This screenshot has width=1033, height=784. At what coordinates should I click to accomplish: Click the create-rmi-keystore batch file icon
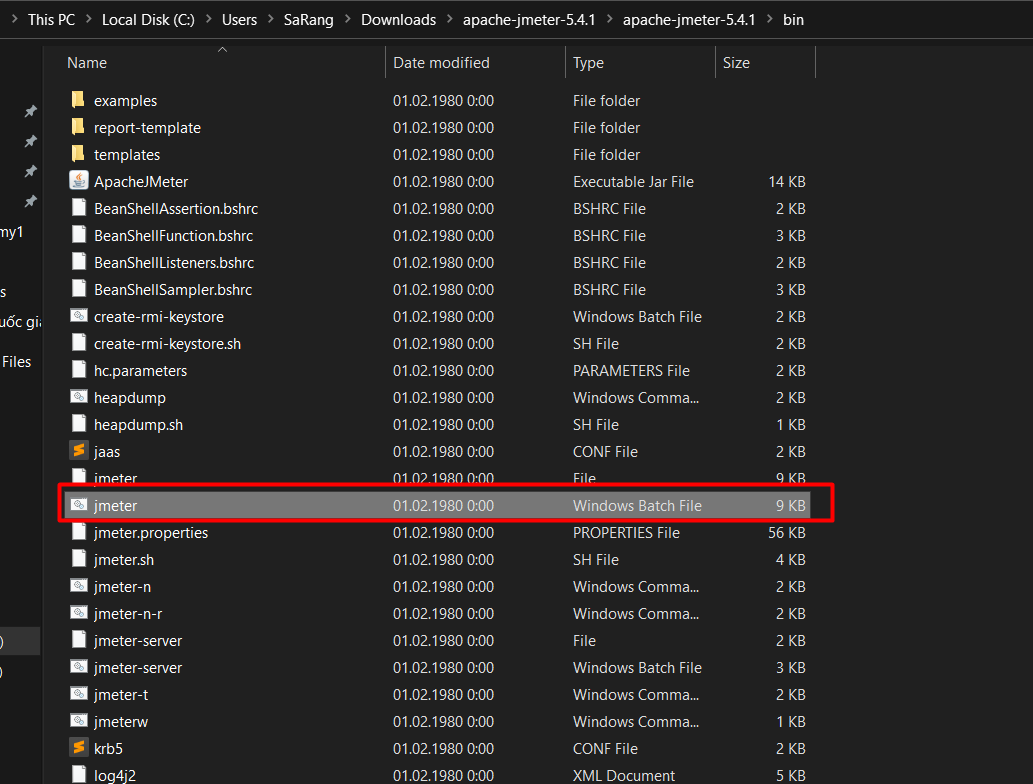coord(79,316)
